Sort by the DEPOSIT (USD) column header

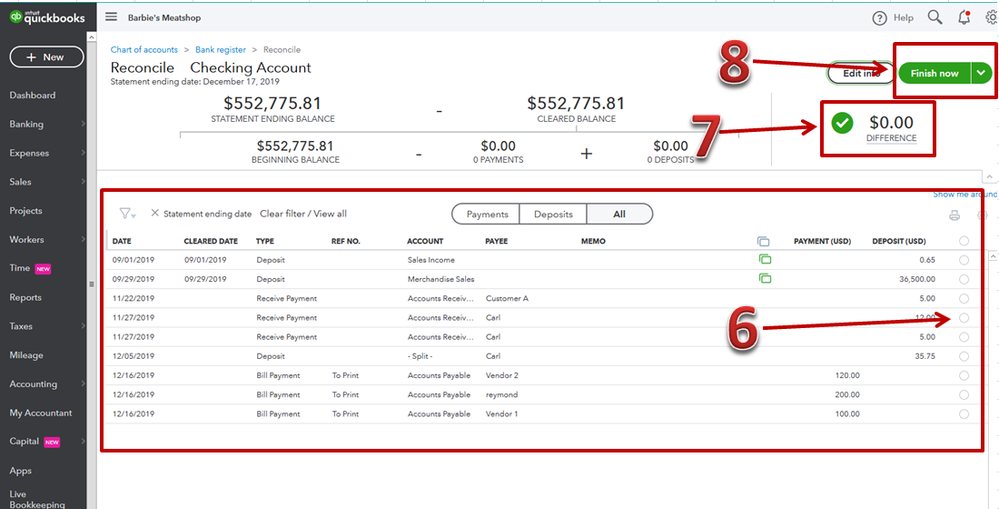(x=899, y=241)
